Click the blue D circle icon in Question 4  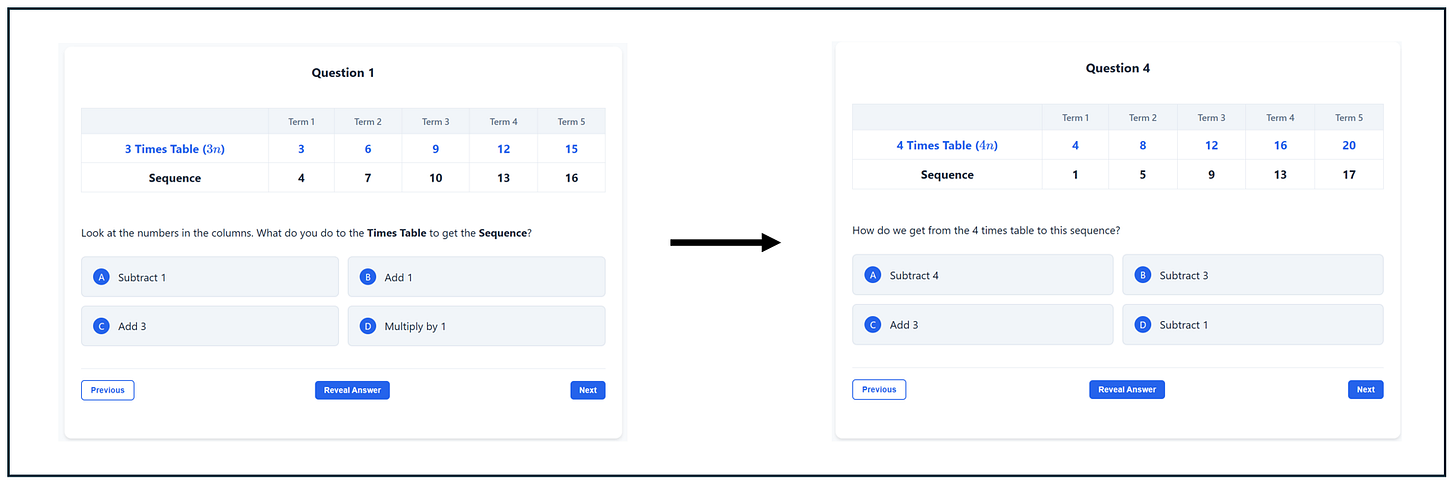coord(1142,324)
